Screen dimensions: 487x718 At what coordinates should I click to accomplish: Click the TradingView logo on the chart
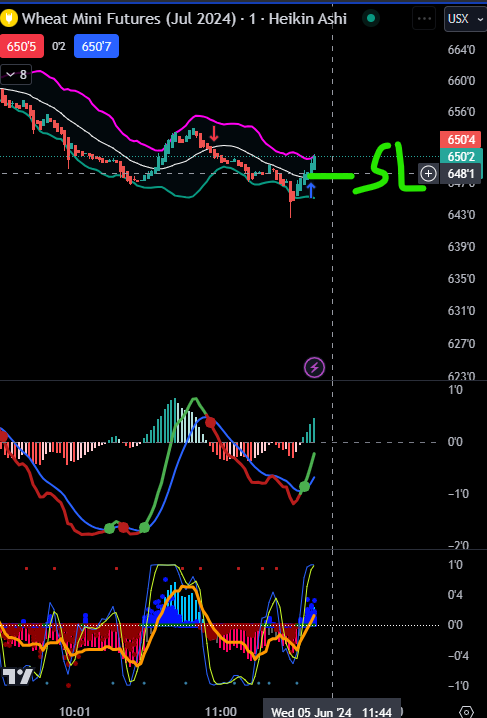[x=17, y=677]
